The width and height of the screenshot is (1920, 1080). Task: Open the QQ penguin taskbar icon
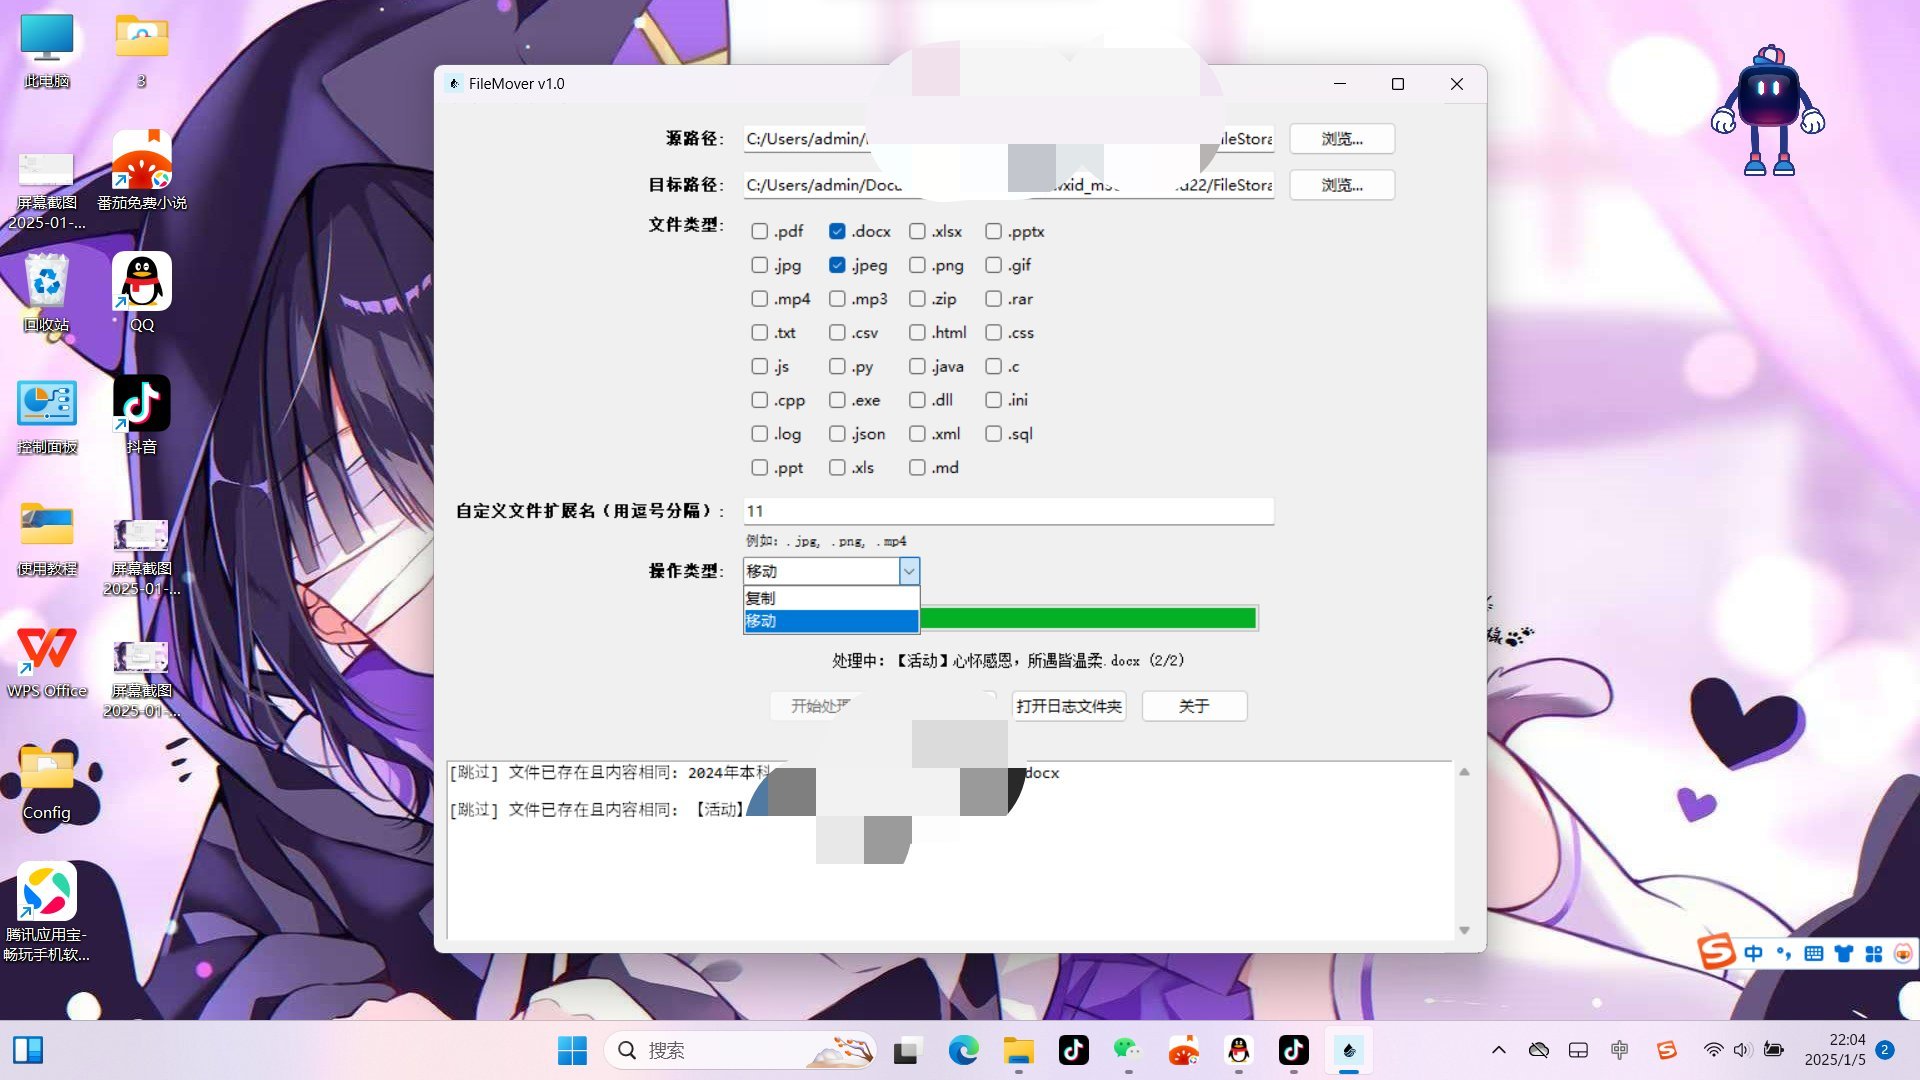click(x=1238, y=1050)
